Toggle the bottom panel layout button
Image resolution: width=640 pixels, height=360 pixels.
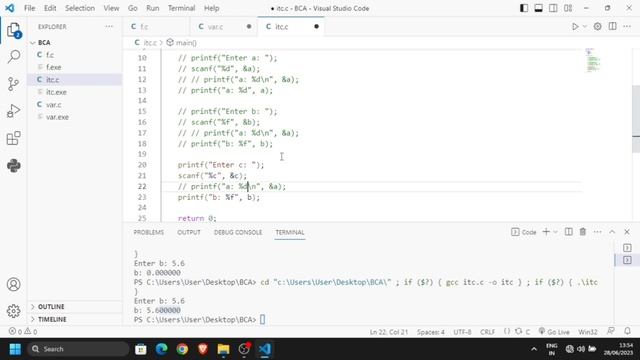tap(539, 8)
